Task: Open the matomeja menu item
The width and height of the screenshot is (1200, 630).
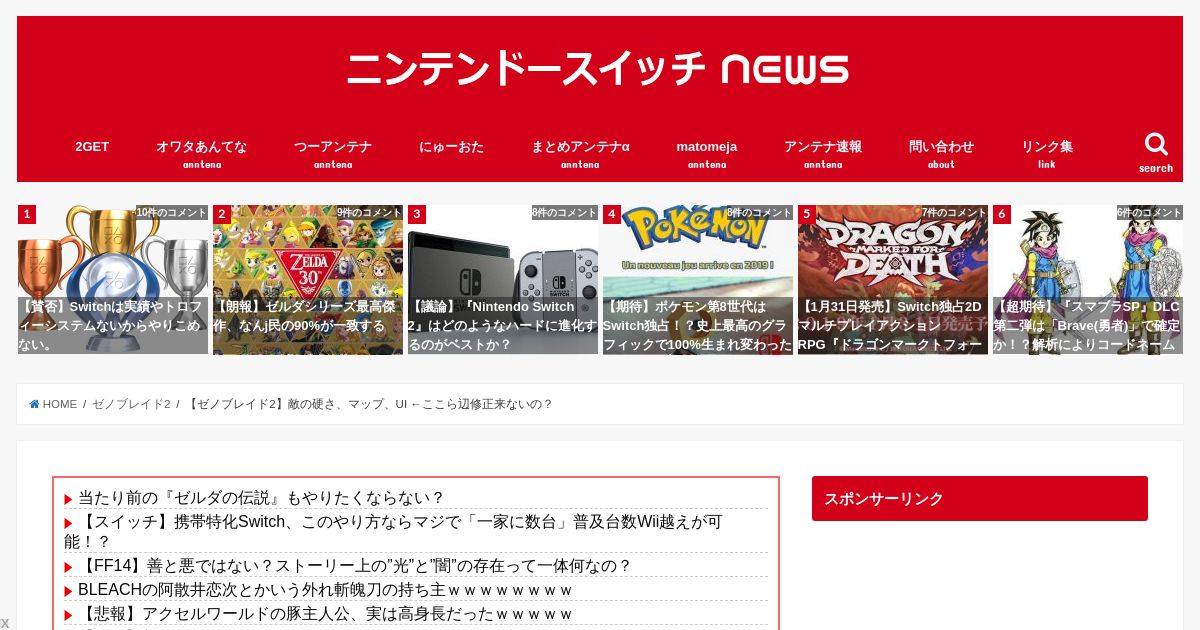Action: [x=707, y=152]
